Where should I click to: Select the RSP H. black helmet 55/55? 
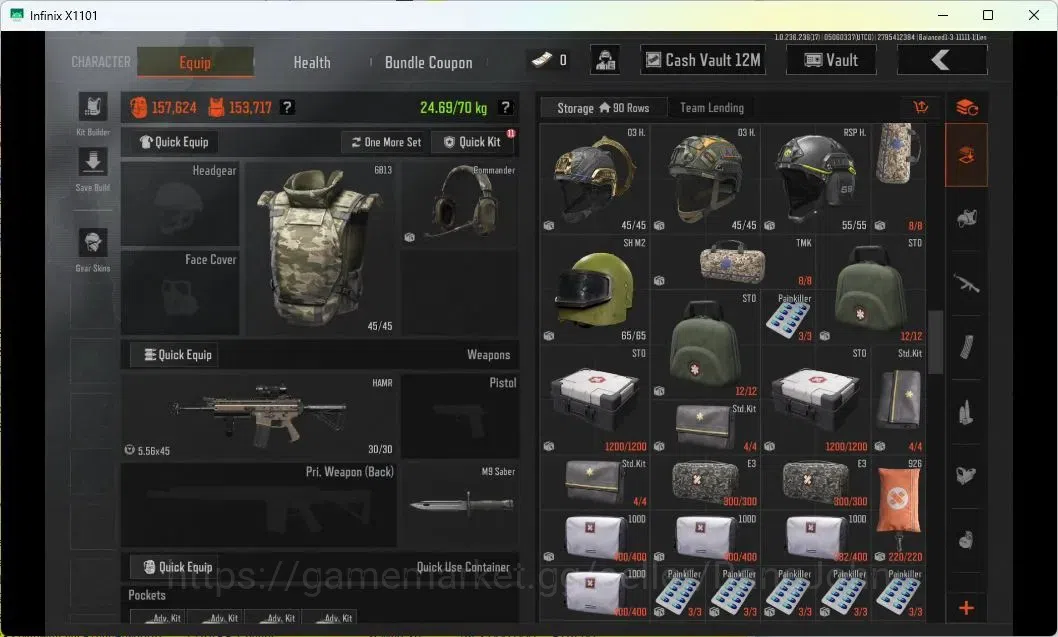(815, 179)
